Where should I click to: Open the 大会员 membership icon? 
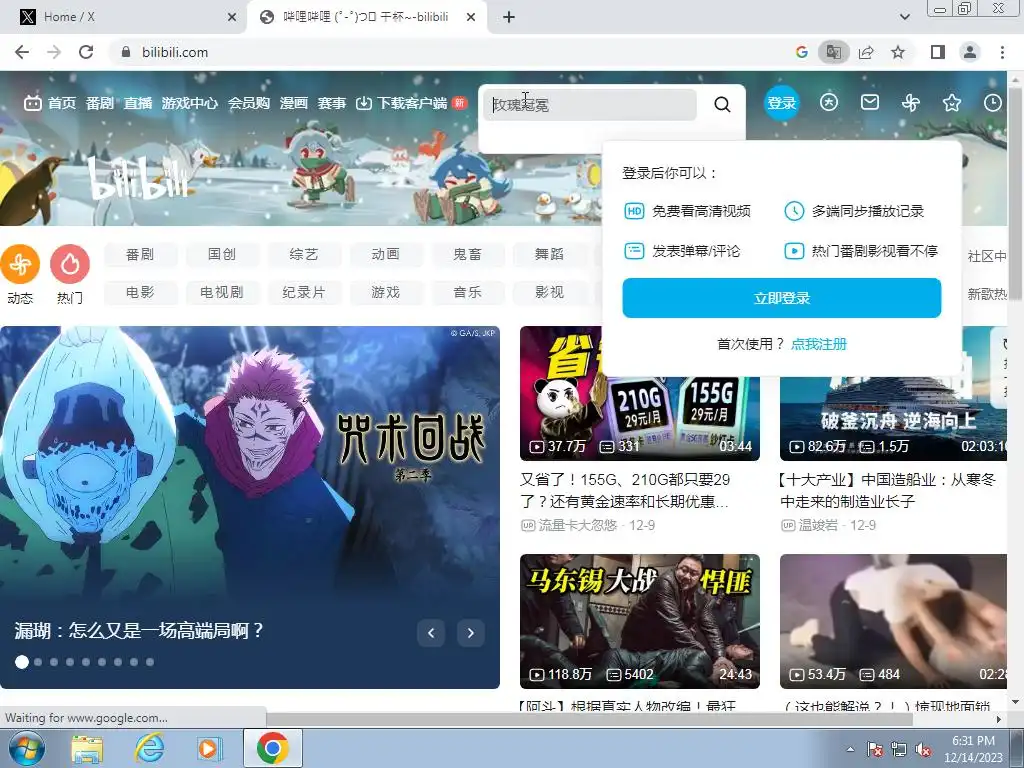[829, 103]
